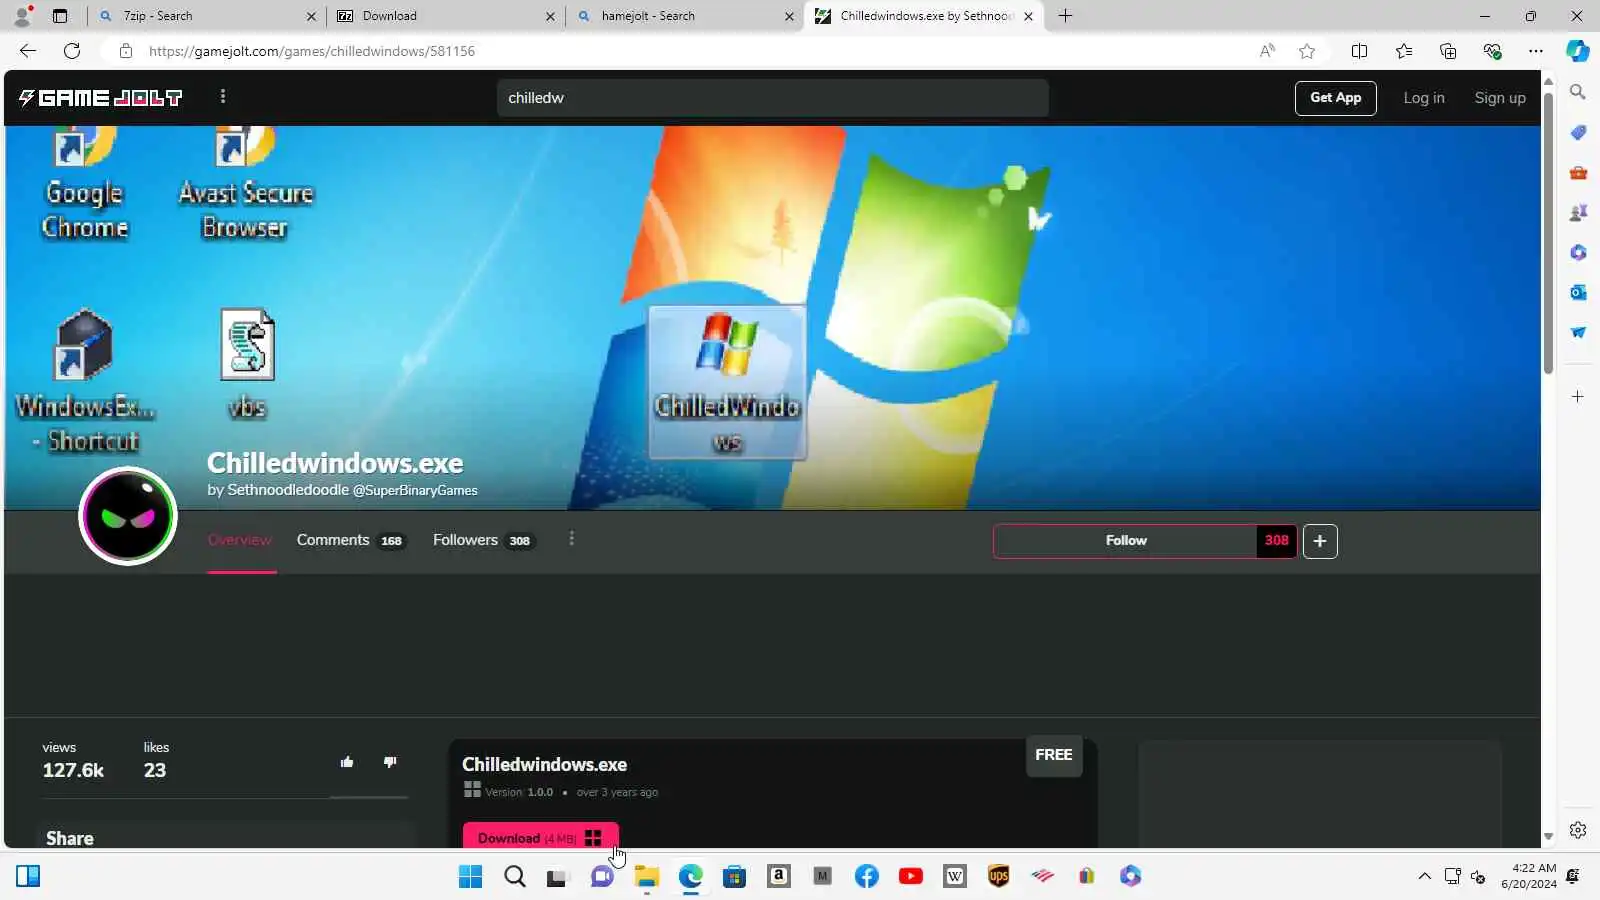The width and height of the screenshot is (1600, 900).
Task: Open Facebook from the taskbar
Action: click(x=866, y=877)
